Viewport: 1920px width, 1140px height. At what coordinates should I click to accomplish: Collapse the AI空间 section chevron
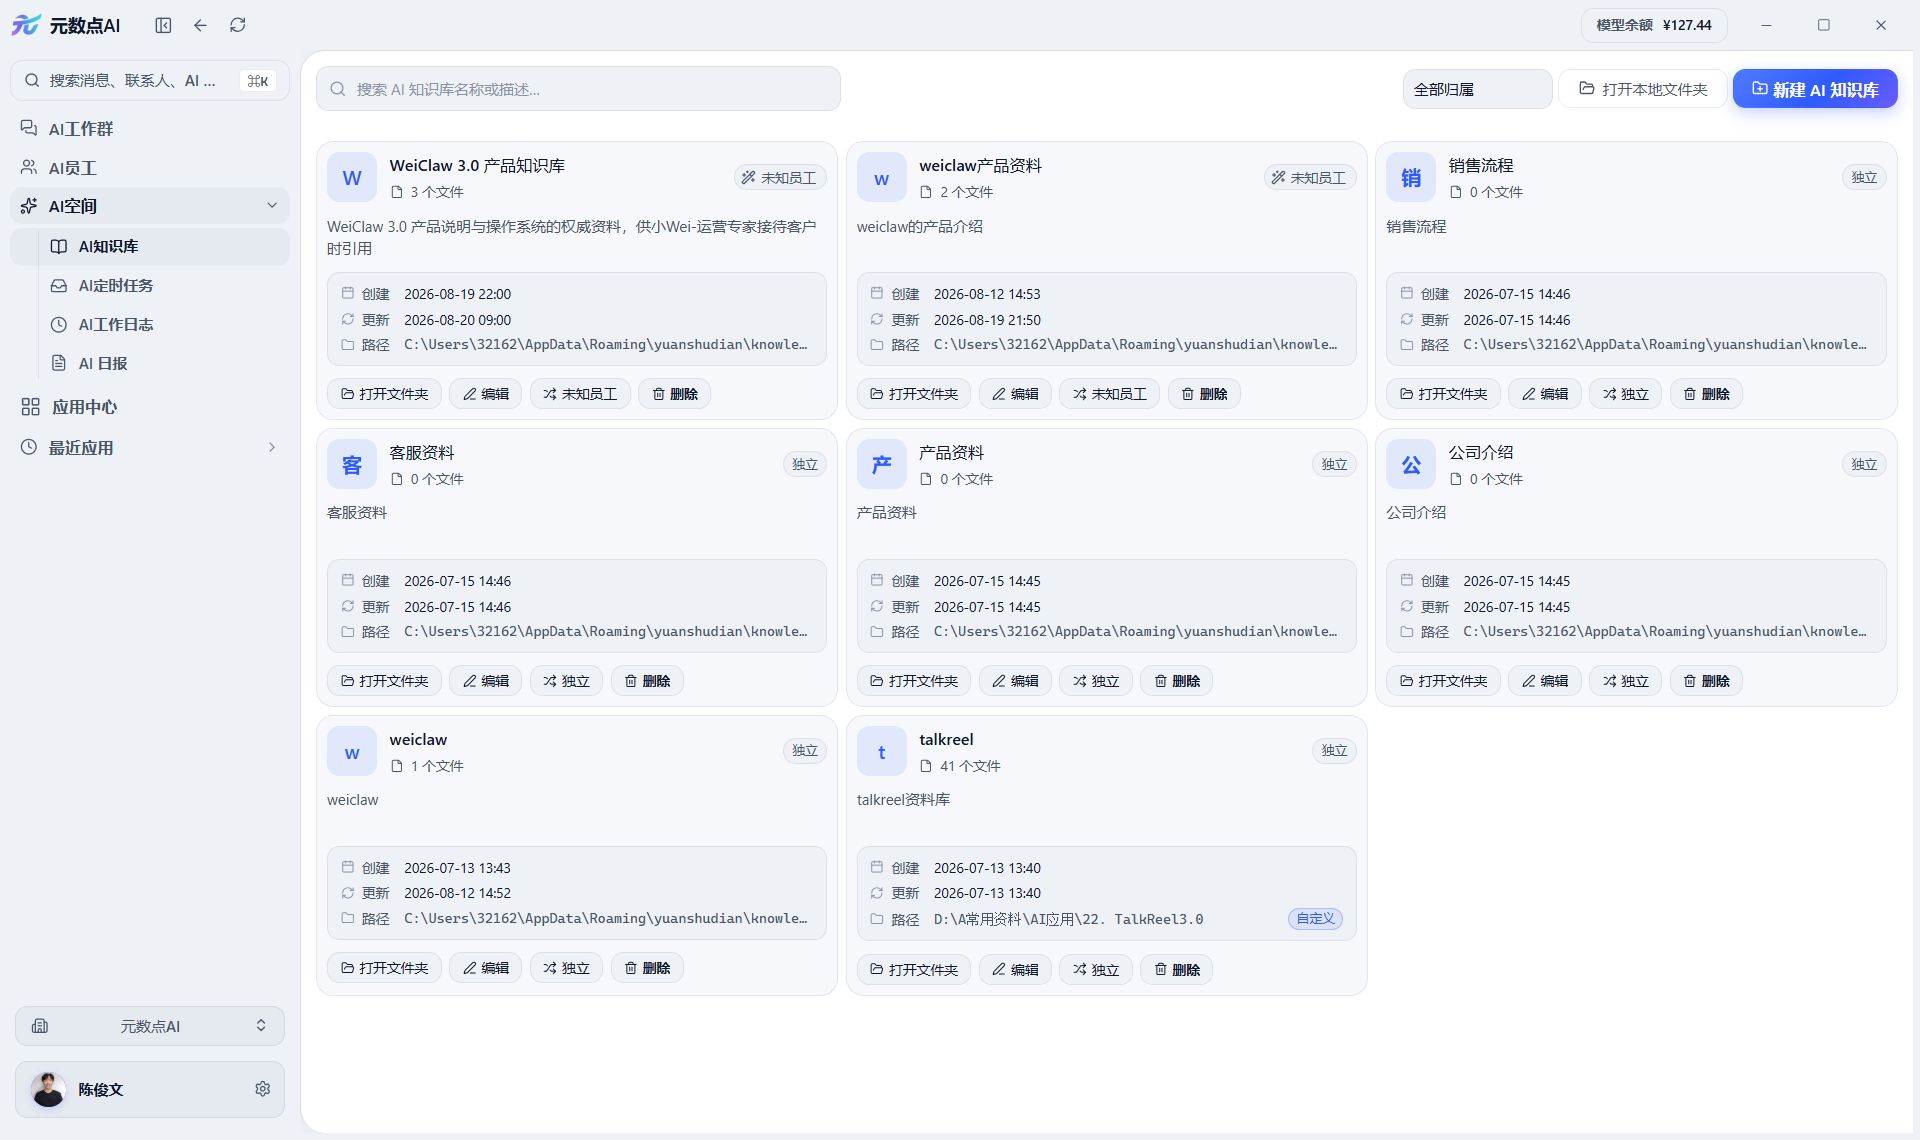(271, 206)
